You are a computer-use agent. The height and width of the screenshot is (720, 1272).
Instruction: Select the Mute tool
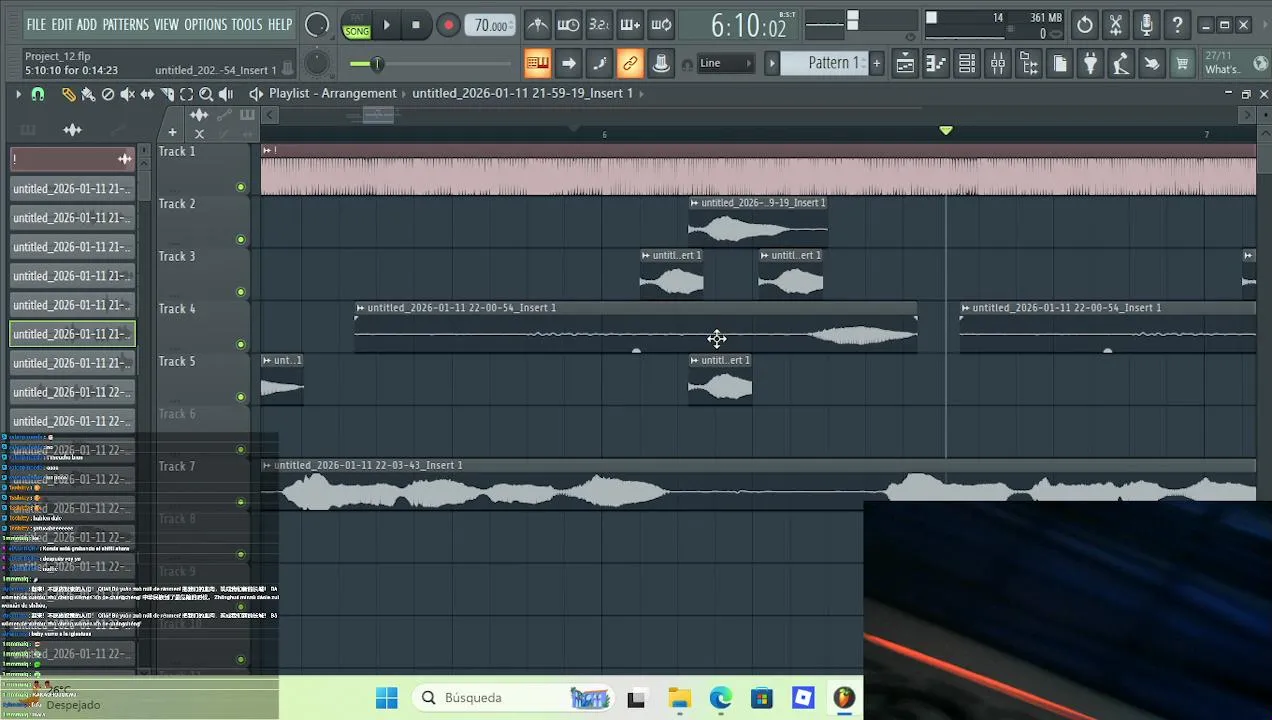[x=127, y=94]
